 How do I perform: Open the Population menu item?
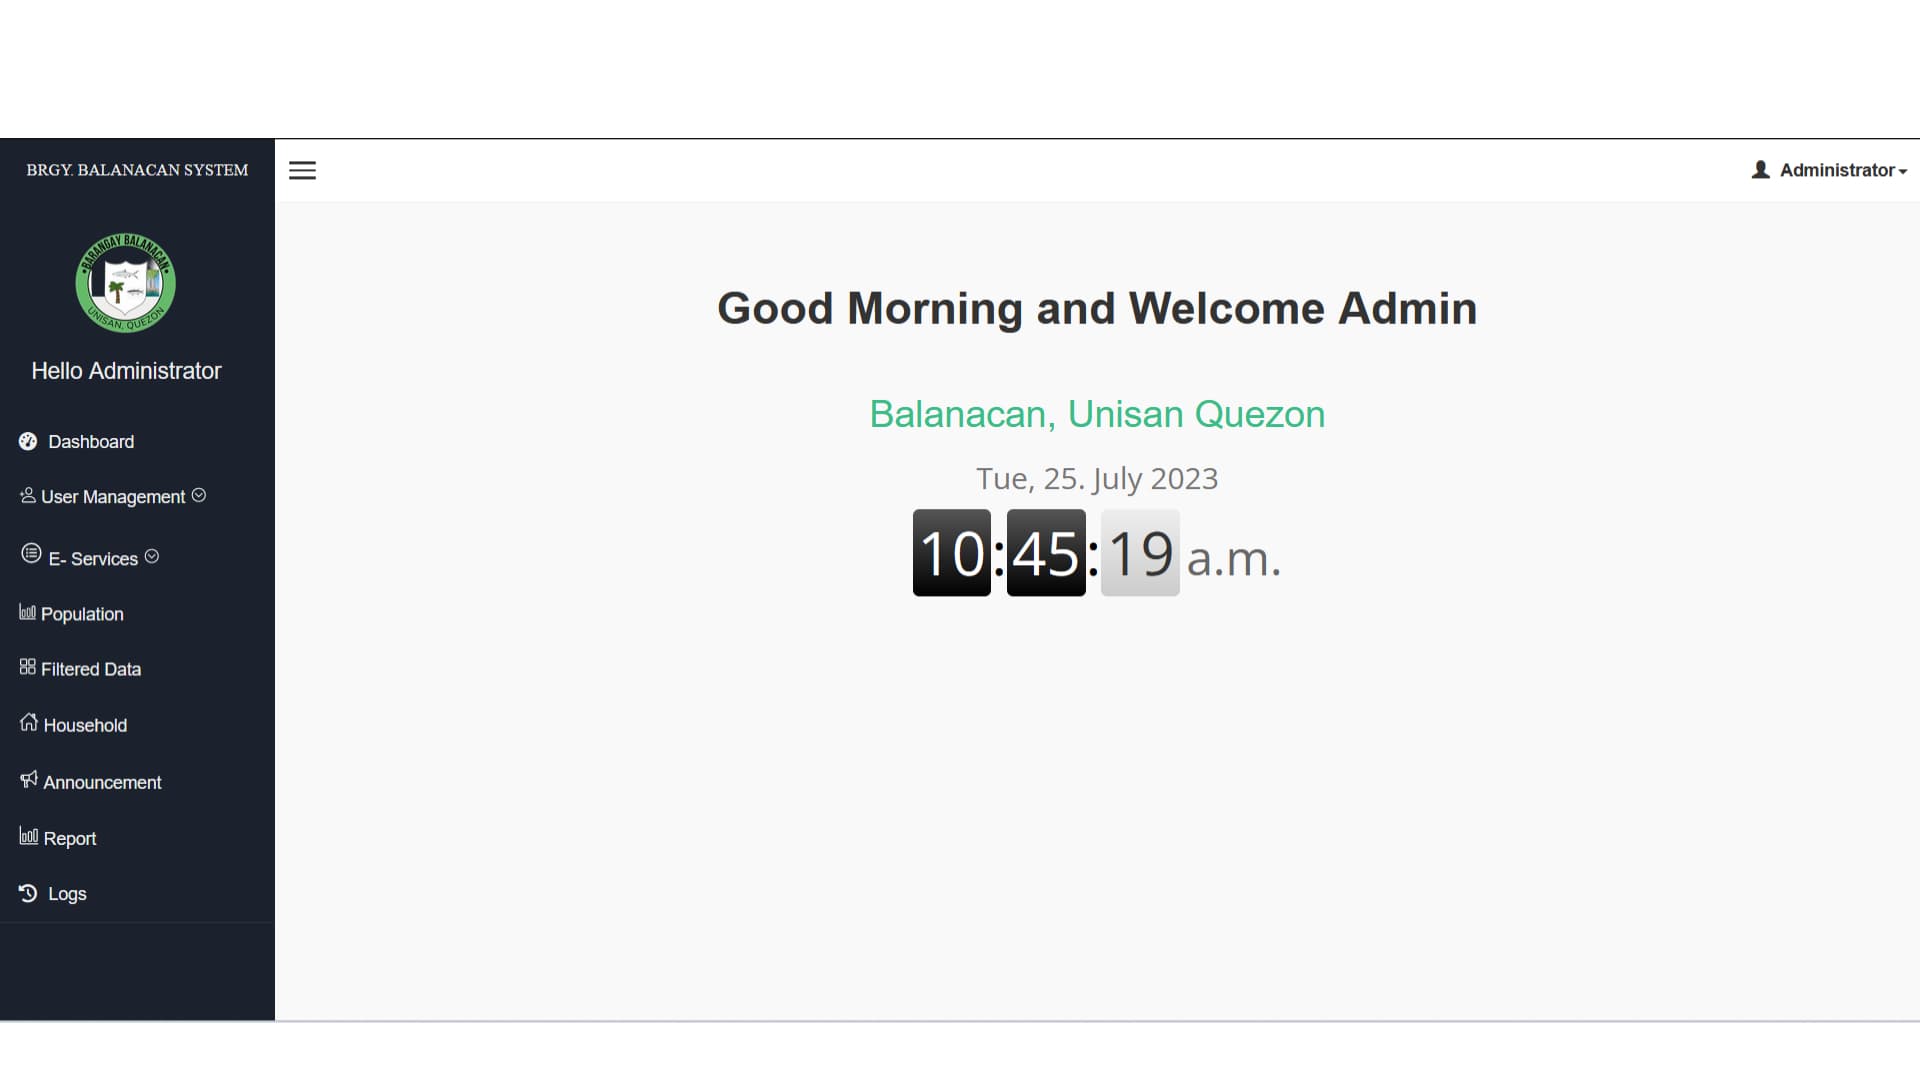click(x=82, y=614)
